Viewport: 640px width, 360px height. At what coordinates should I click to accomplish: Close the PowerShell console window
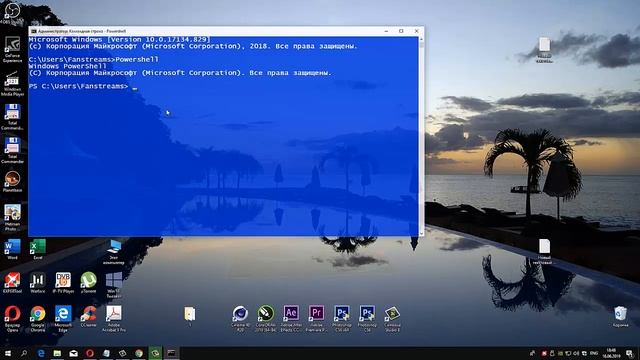pyautogui.click(x=416, y=31)
